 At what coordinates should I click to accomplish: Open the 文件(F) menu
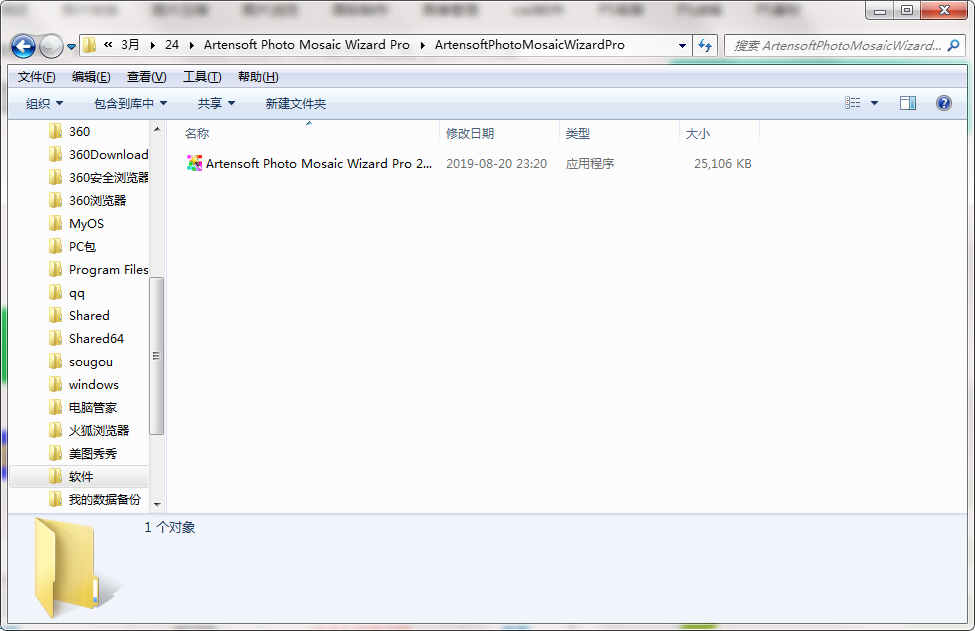point(37,76)
